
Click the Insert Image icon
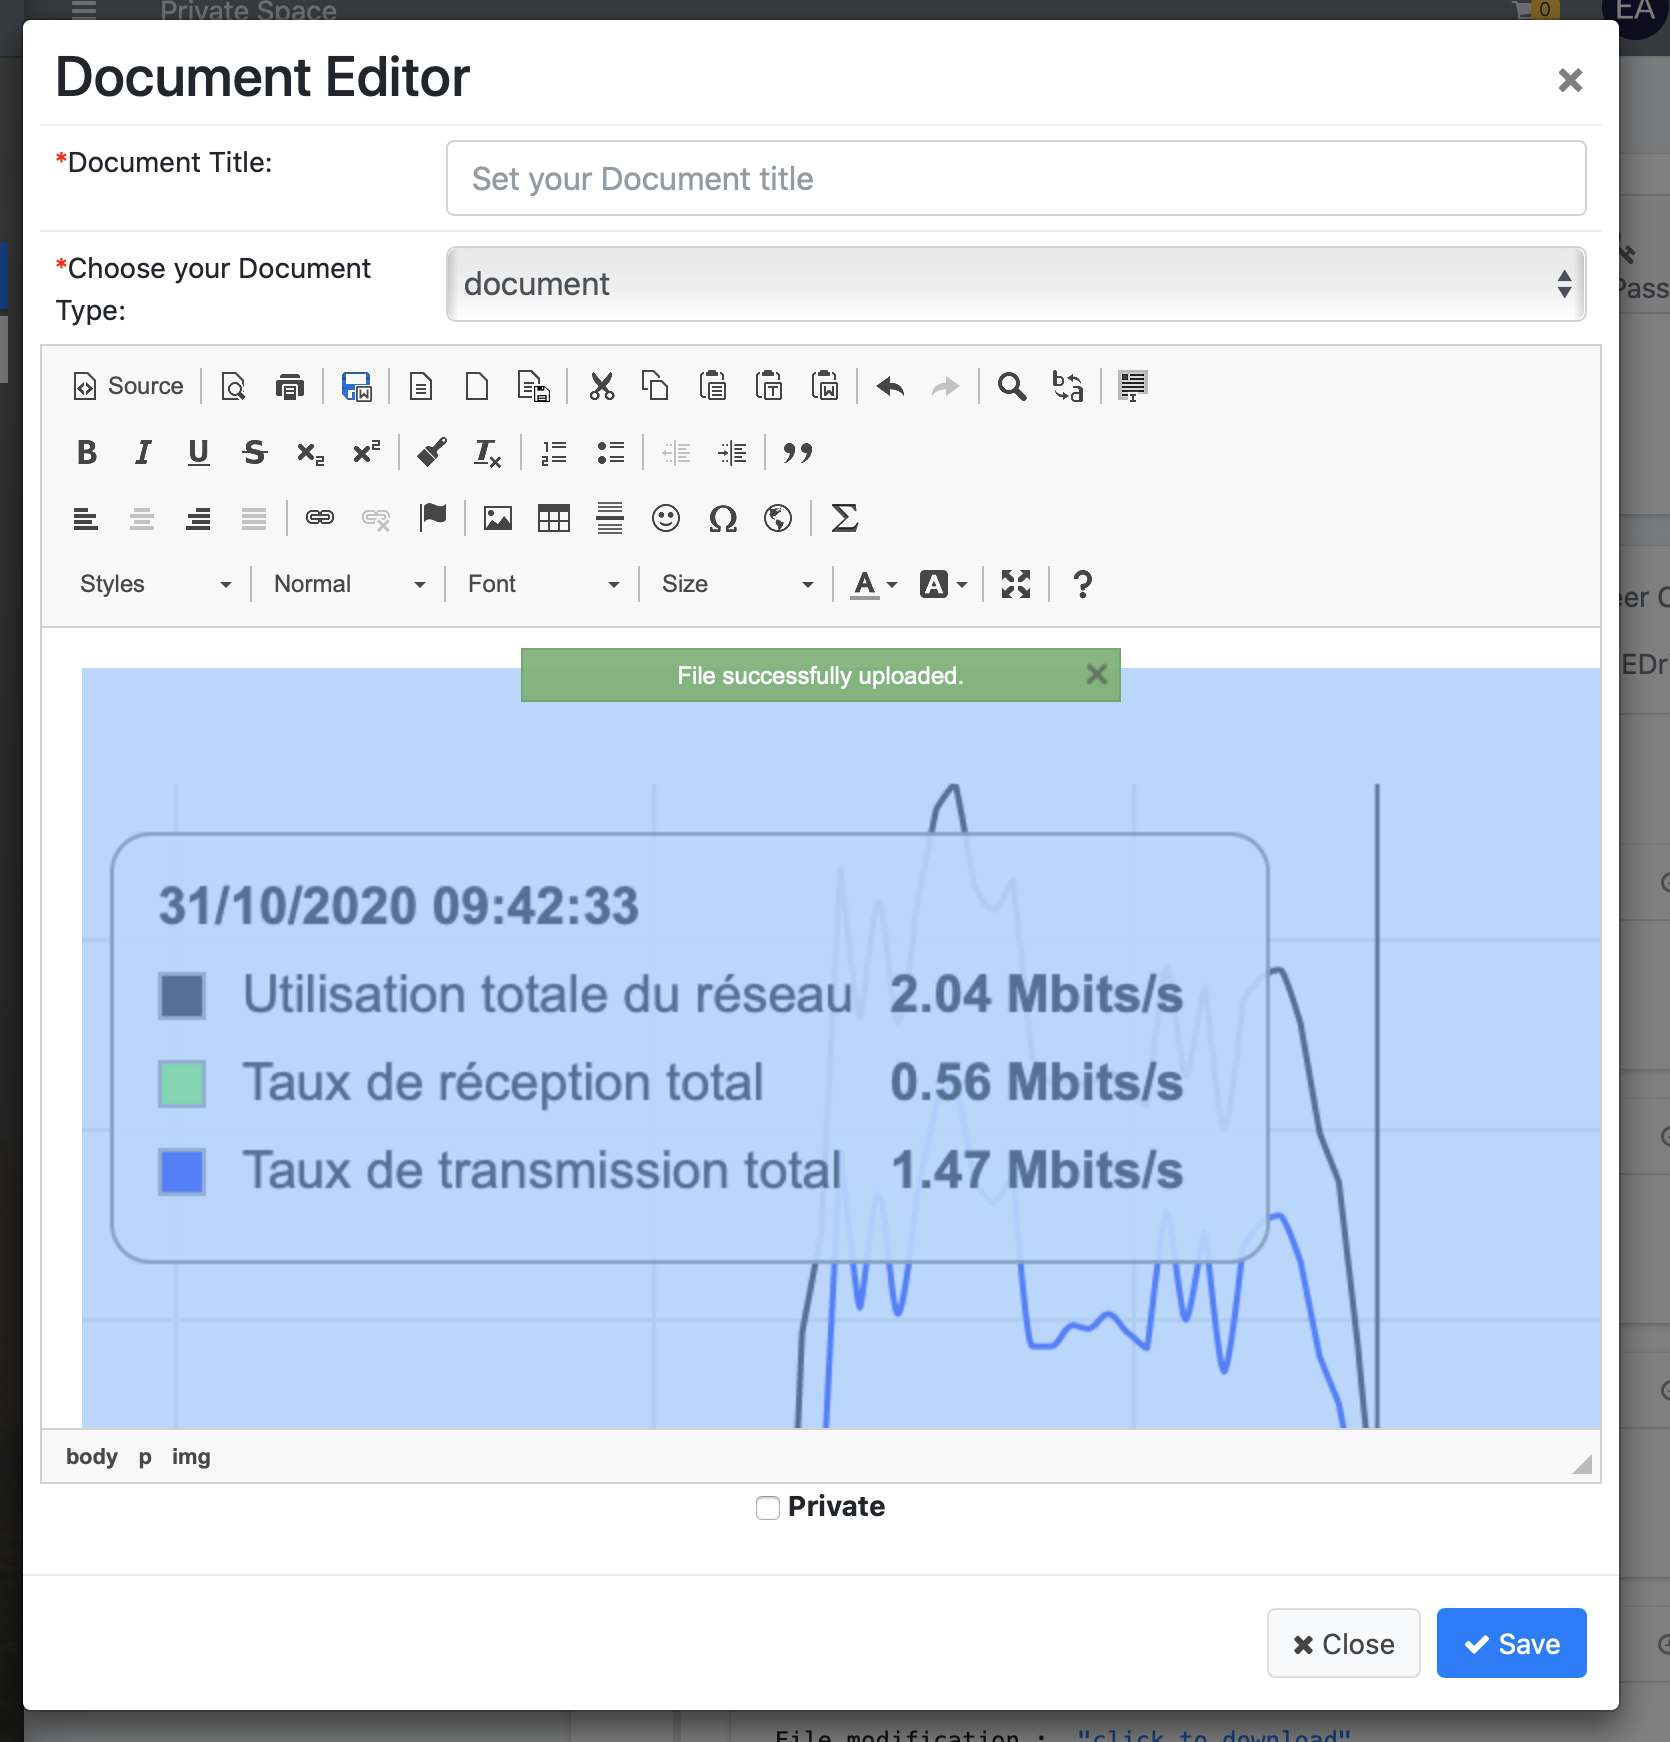pos(498,518)
